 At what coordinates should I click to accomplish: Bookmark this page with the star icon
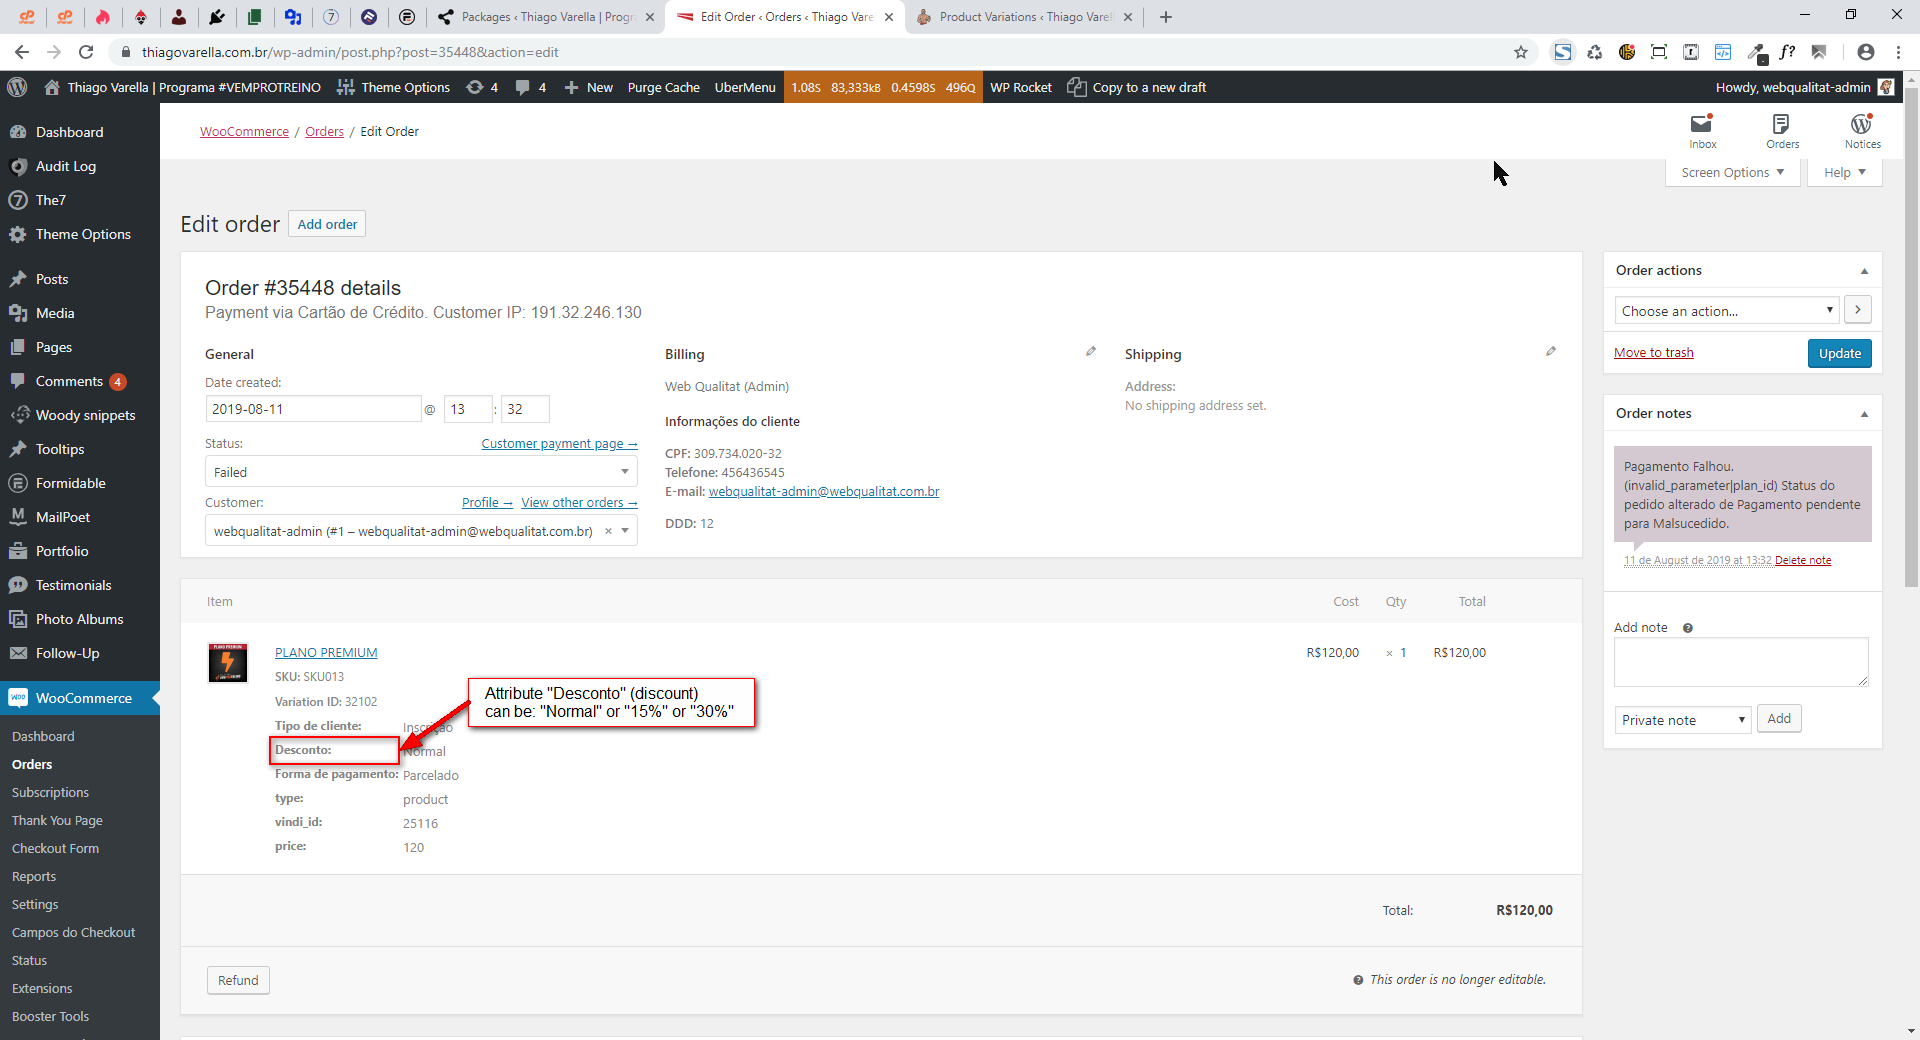(x=1521, y=52)
